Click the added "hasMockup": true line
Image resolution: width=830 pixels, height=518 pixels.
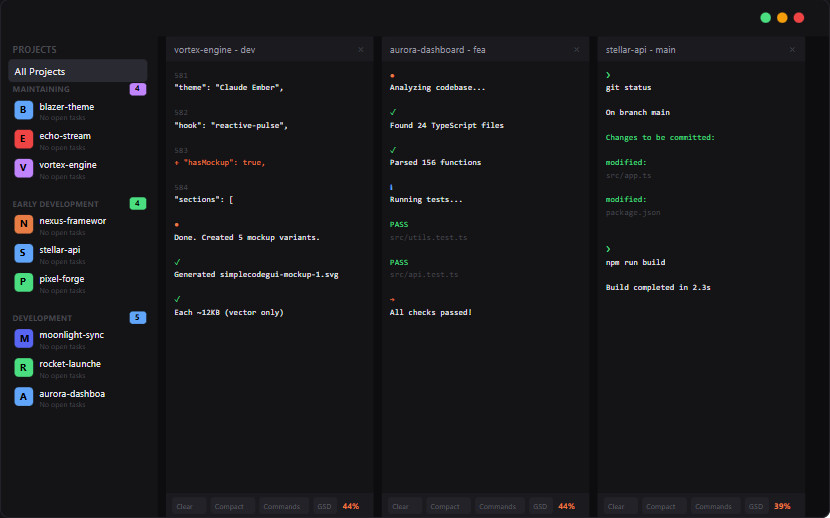pos(220,162)
